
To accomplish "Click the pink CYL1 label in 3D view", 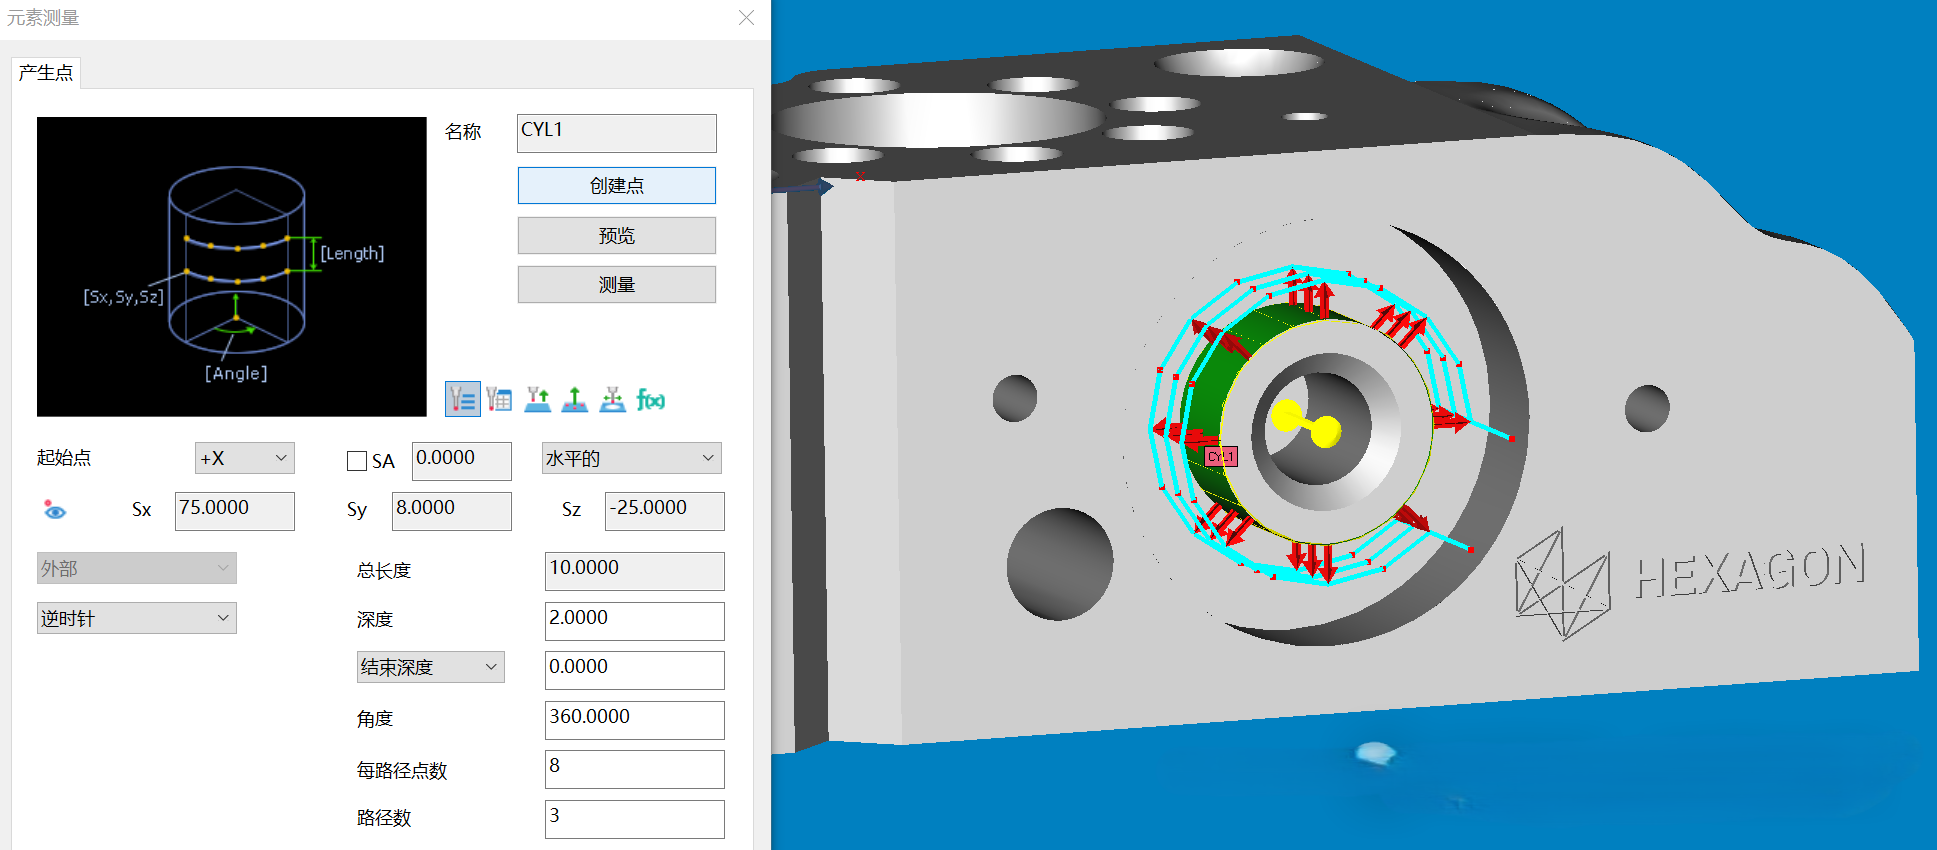I will click(x=1221, y=457).
